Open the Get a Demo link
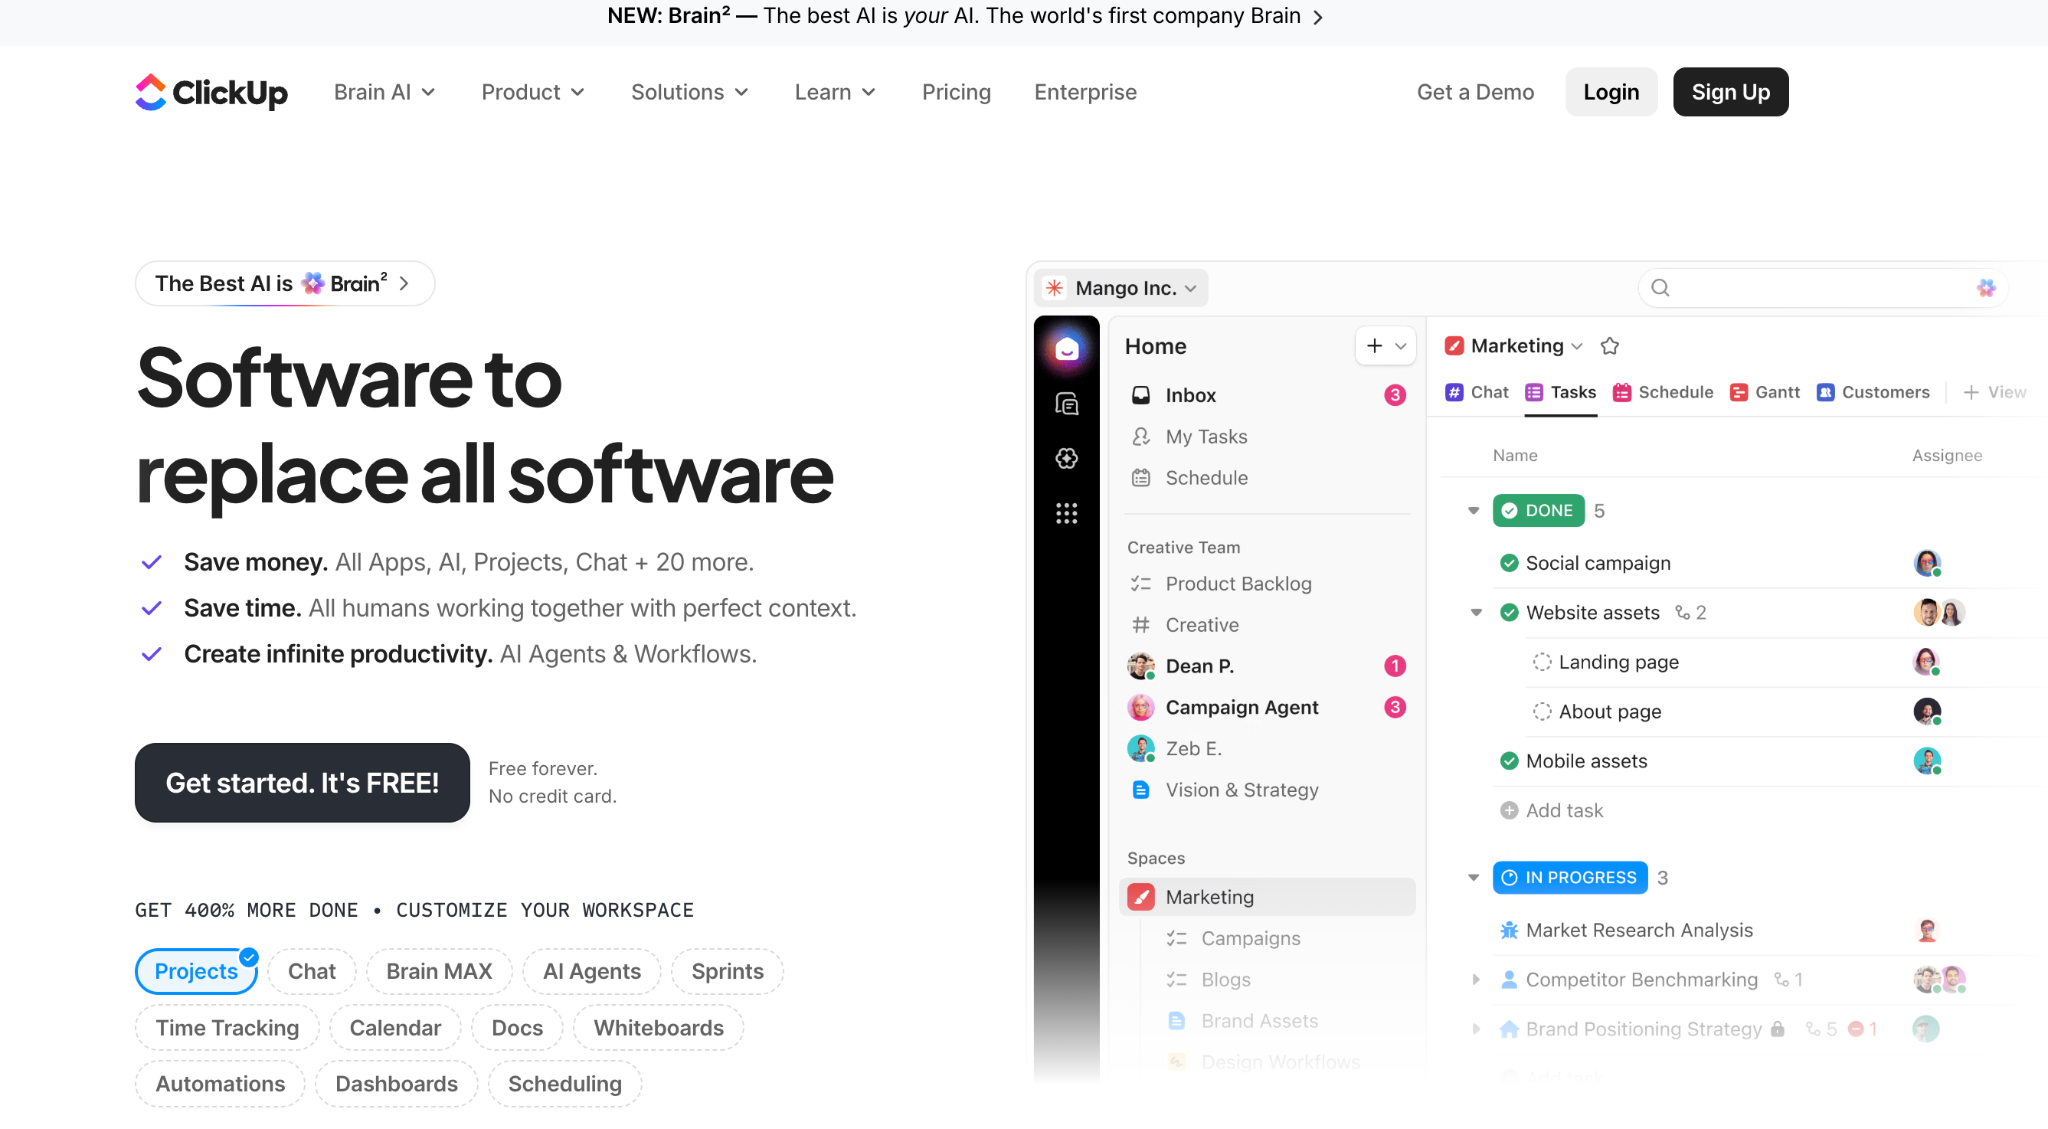Image resolution: width=2048 pixels, height=1129 pixels. point(1475,92)
